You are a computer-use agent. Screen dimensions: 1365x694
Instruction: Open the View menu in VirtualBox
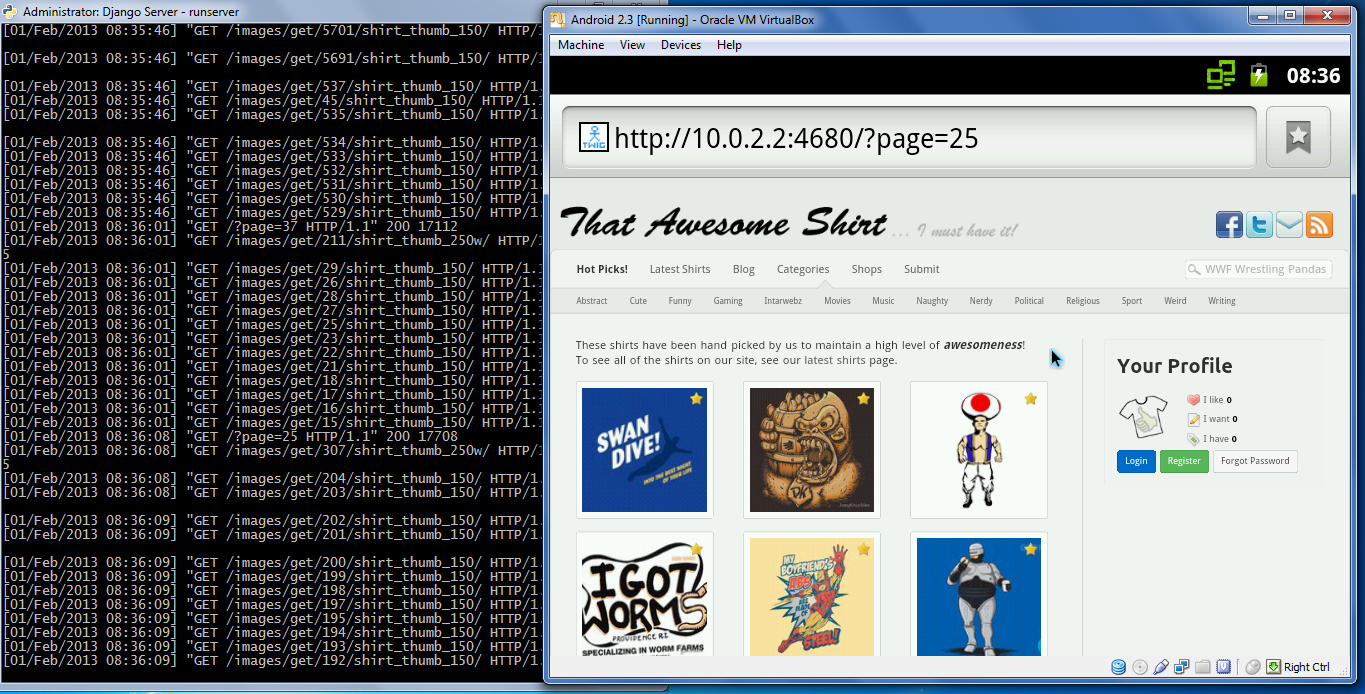[632, 45]
